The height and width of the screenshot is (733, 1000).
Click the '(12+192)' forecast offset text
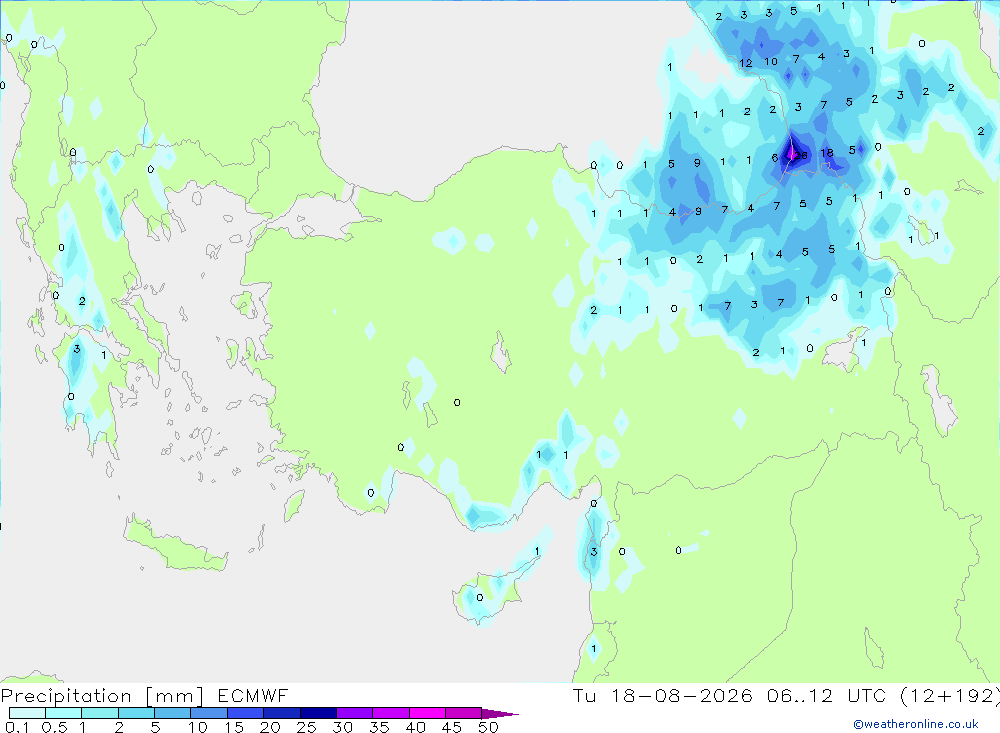tap(949, 695)
